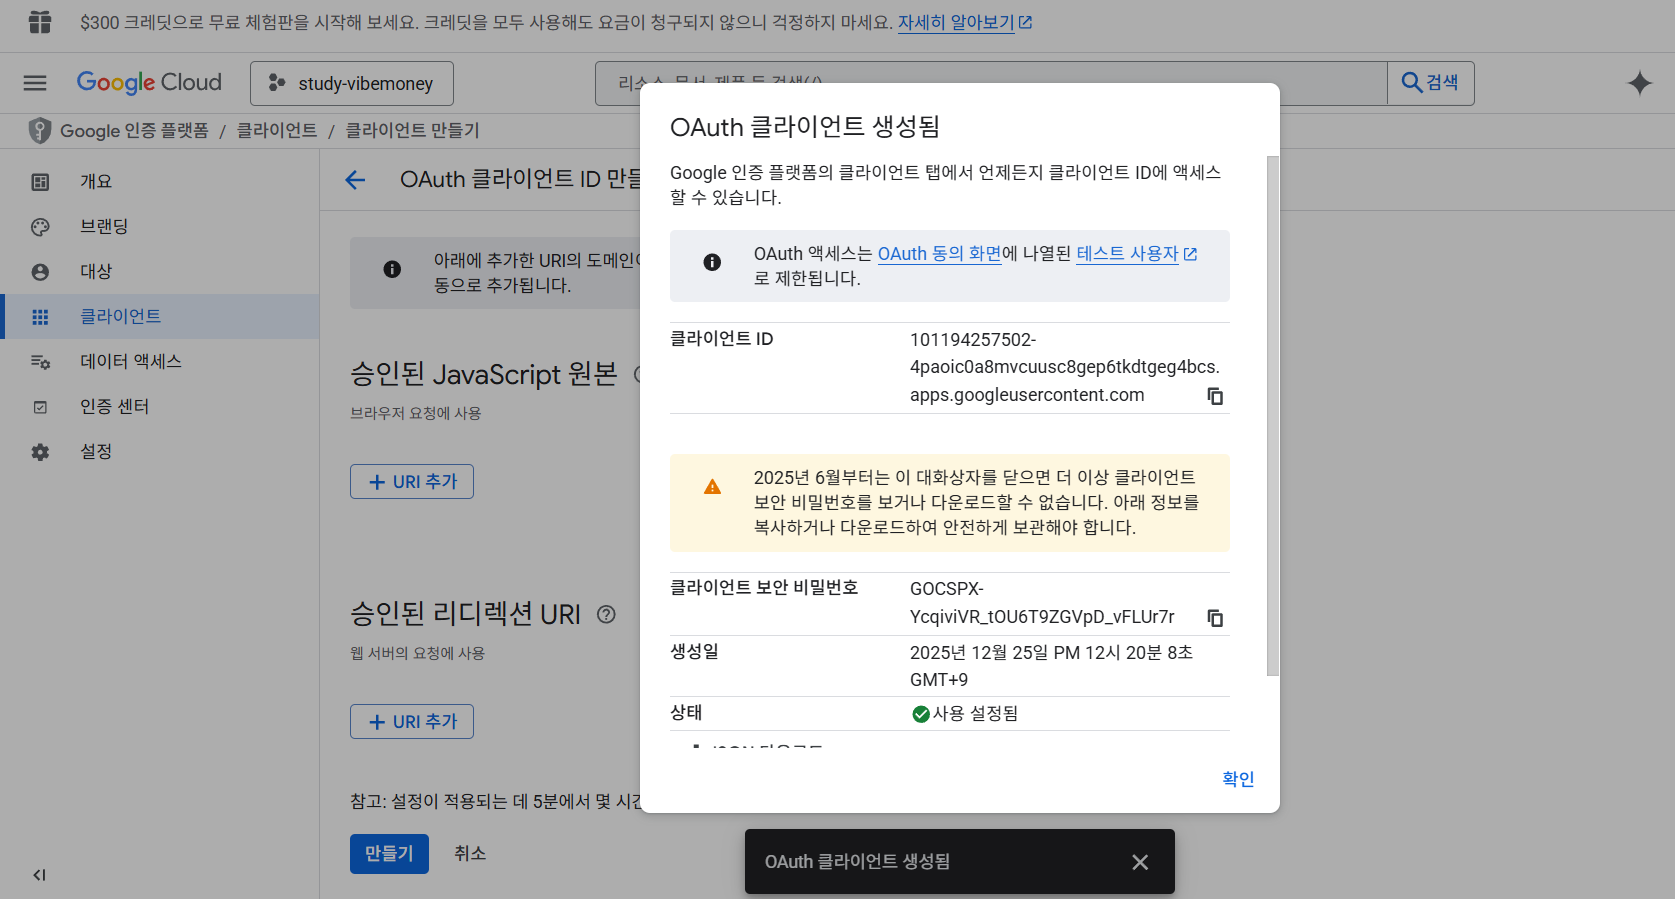Click the shield icon next to Google 인증 플랫폼

pyautogui.click(x=40, y=131)
